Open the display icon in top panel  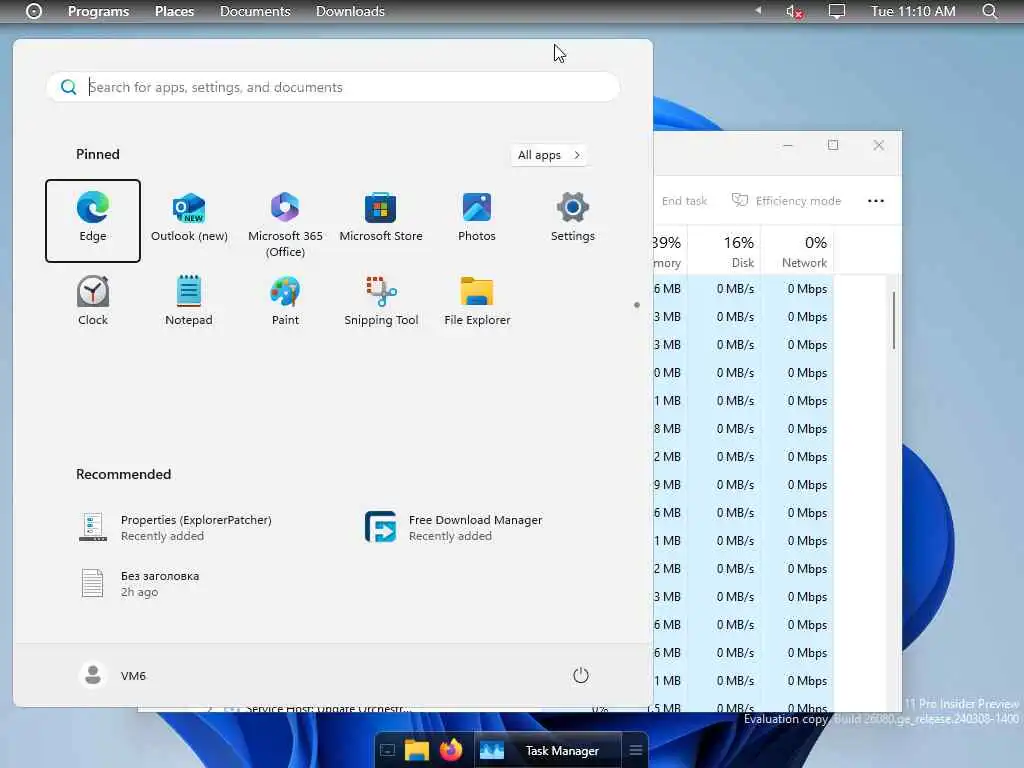point(837,11)
